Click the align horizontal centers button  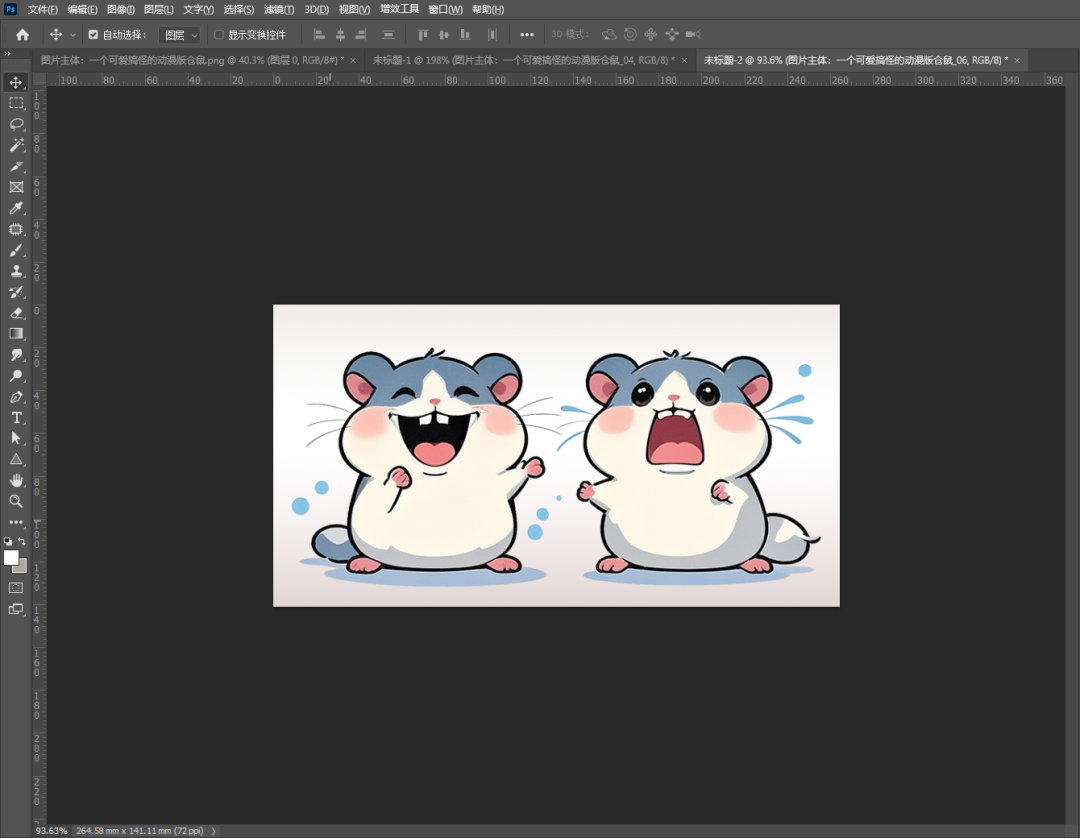340,34
